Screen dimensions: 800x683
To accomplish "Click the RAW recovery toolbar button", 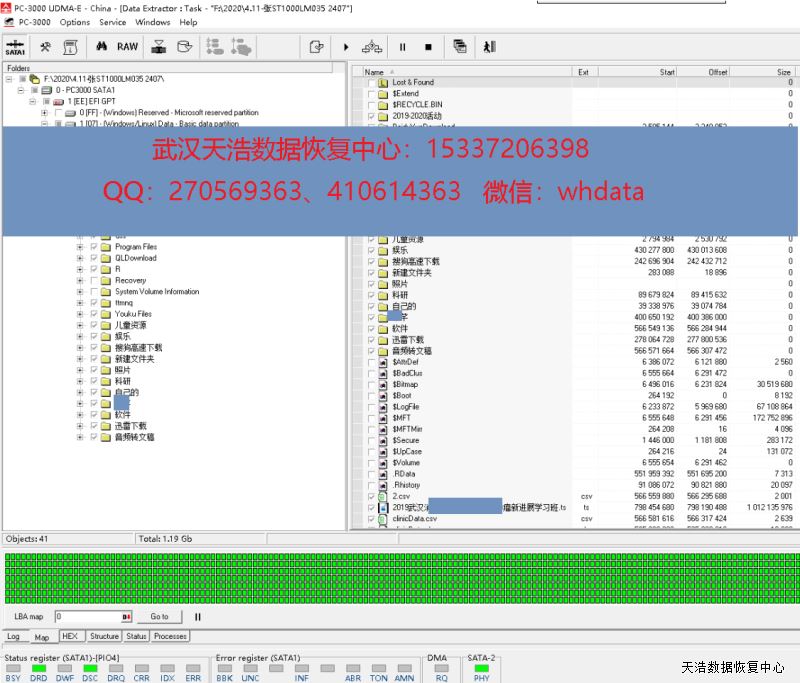I will click(x=127, y=46).
